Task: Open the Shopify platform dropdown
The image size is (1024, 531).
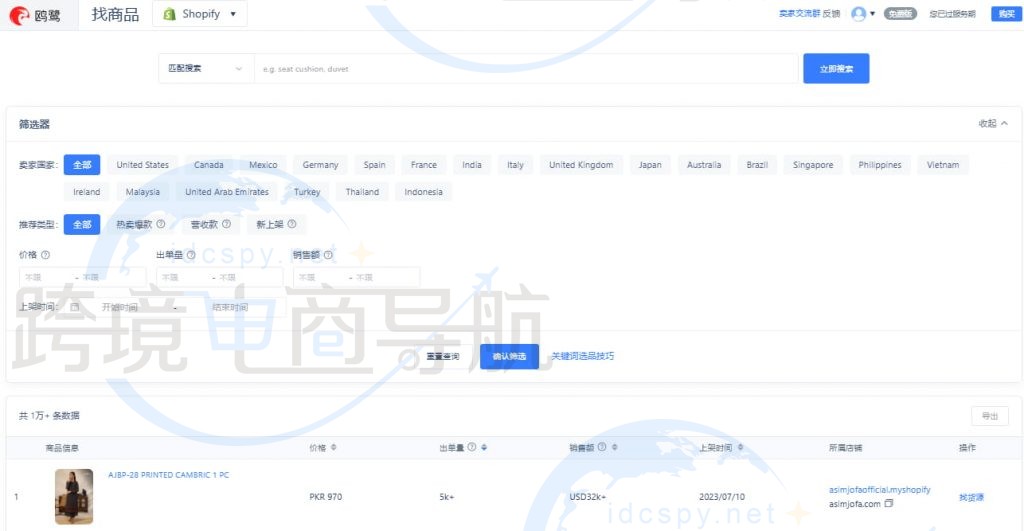Action: [x=200, y=14]
